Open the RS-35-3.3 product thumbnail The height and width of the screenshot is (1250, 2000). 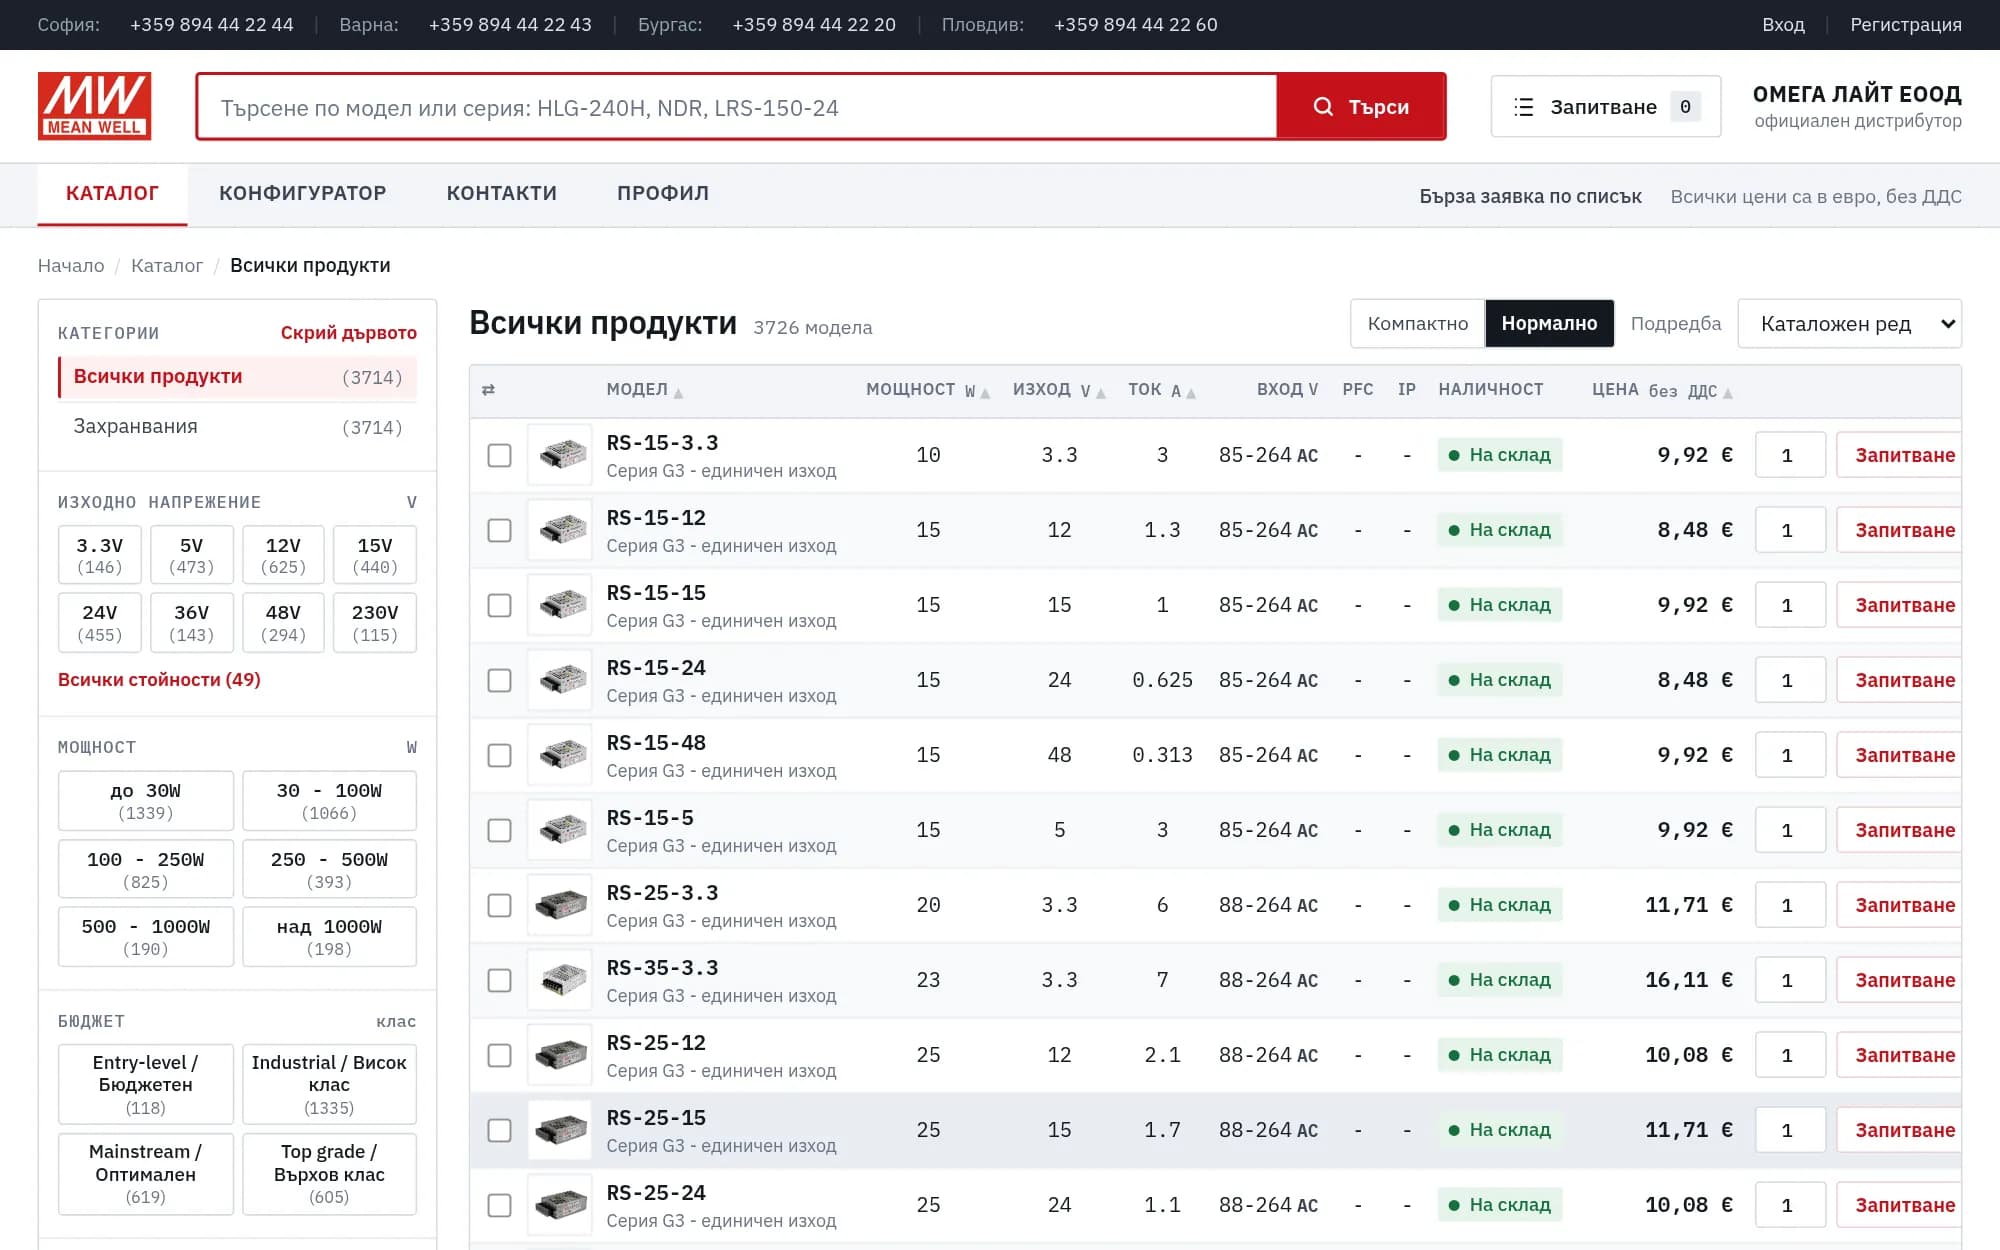tap(560, 980)
